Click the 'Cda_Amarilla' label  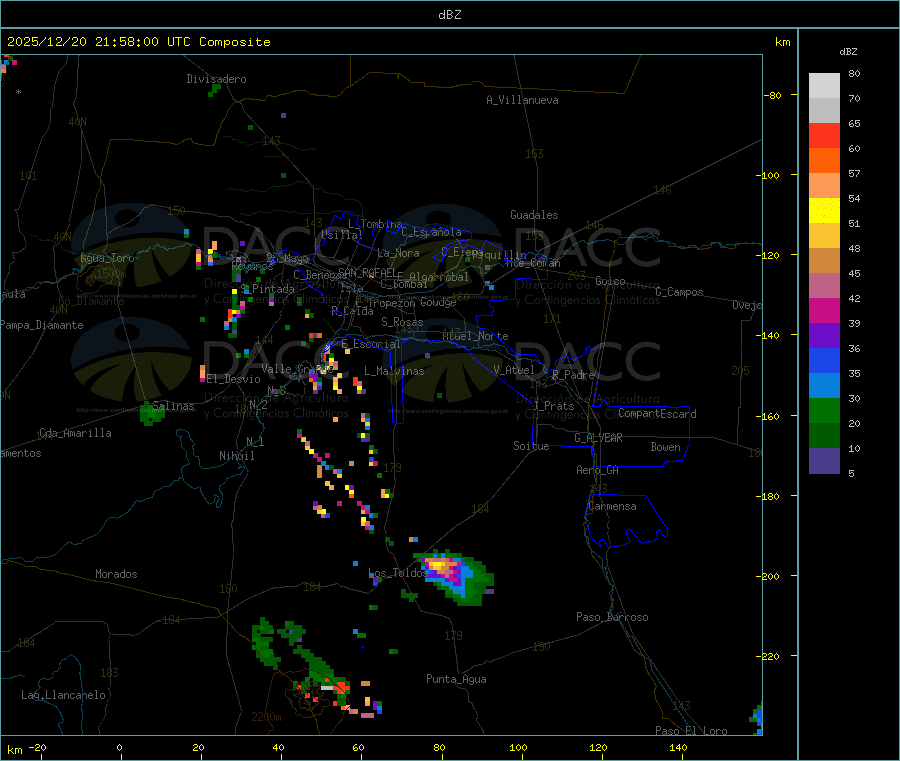(75, 433)
